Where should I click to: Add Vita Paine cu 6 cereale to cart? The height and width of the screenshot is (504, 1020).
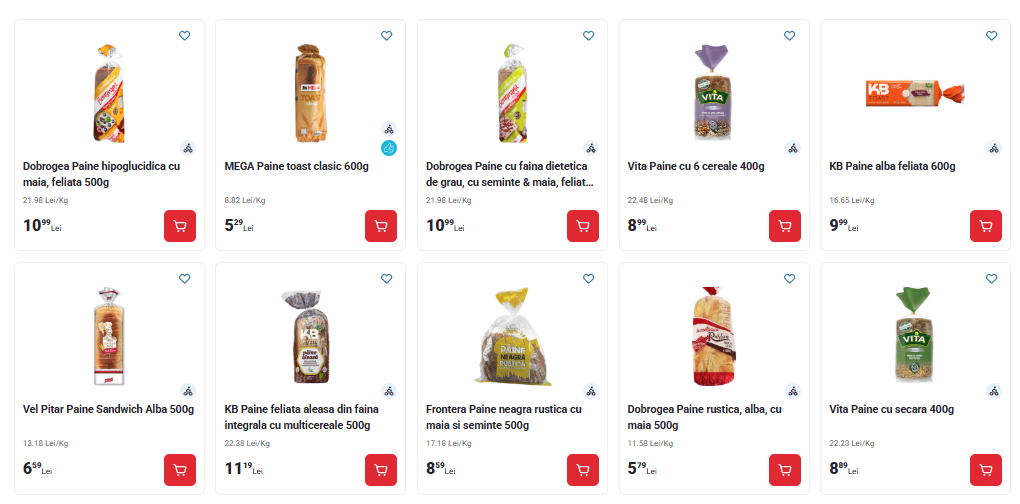(x=785, y=226)
